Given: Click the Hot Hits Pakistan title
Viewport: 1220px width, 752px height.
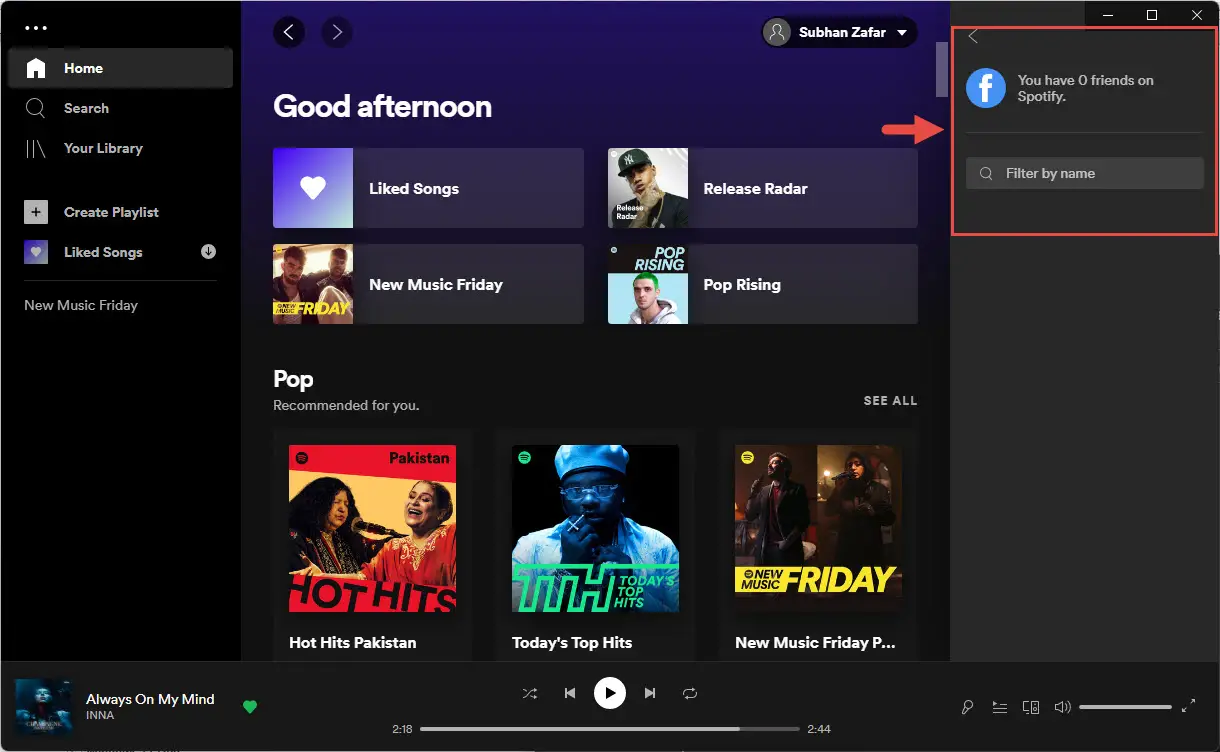Looking at the screenshot, I should pos(352,642).
